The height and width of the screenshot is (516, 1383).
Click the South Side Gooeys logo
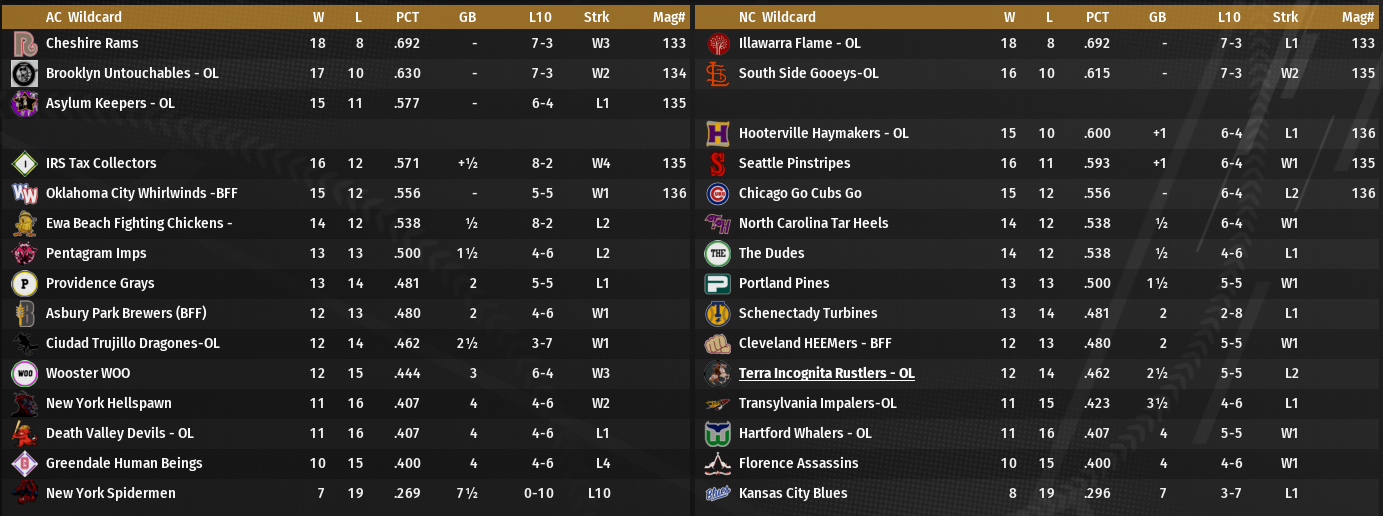717,74
